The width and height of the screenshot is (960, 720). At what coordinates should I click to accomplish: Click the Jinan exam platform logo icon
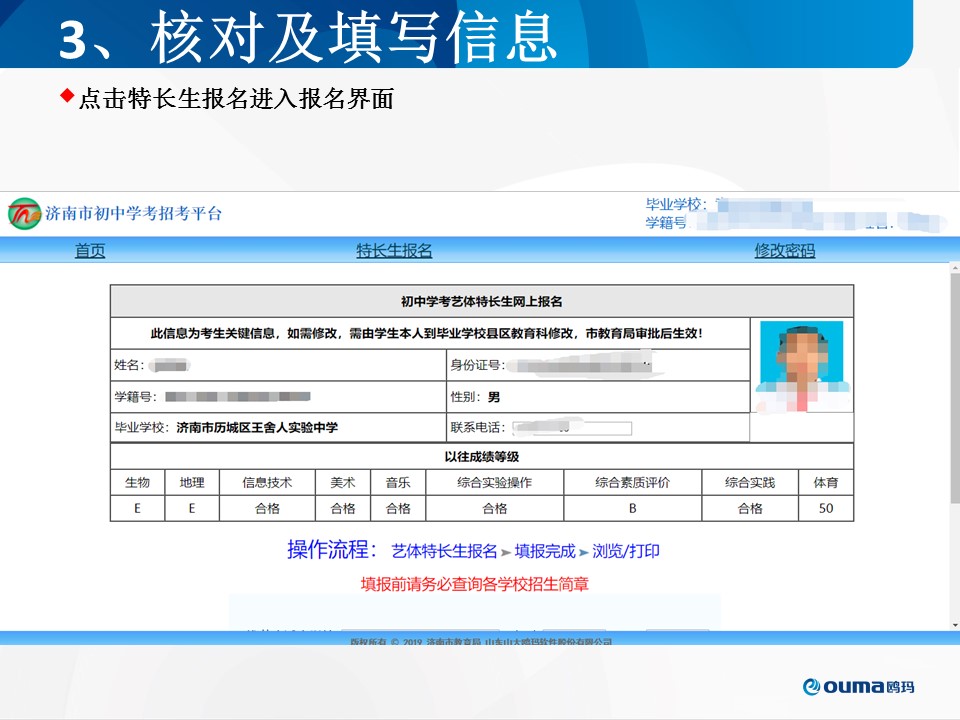24,213
